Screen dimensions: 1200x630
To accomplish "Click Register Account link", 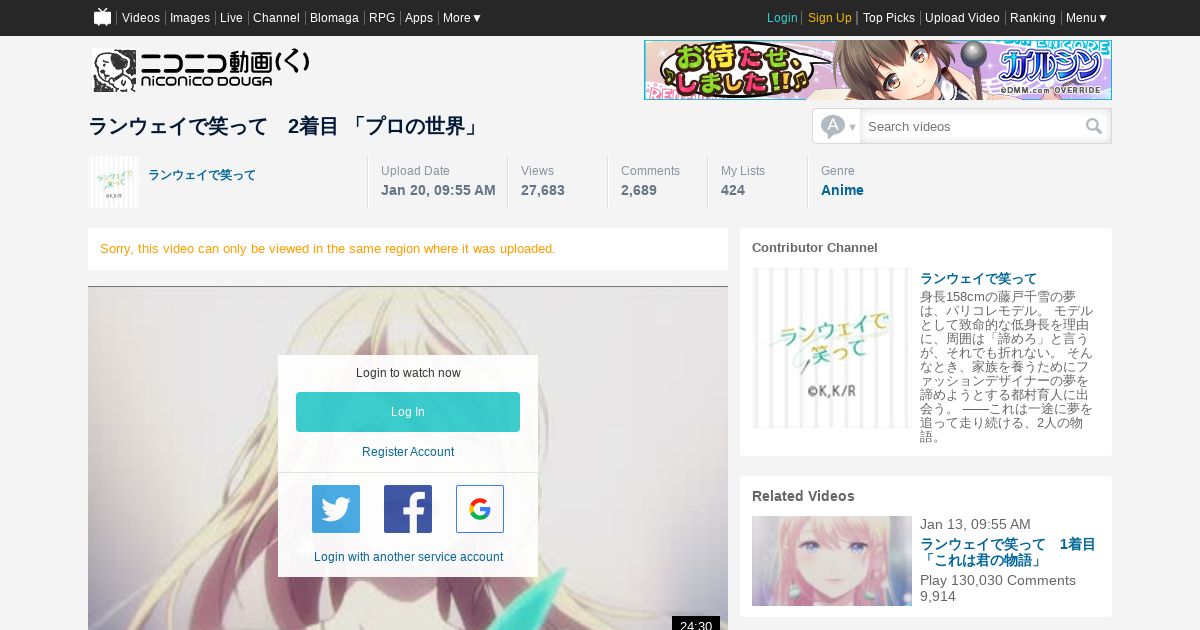I will [x=408, y=452].
